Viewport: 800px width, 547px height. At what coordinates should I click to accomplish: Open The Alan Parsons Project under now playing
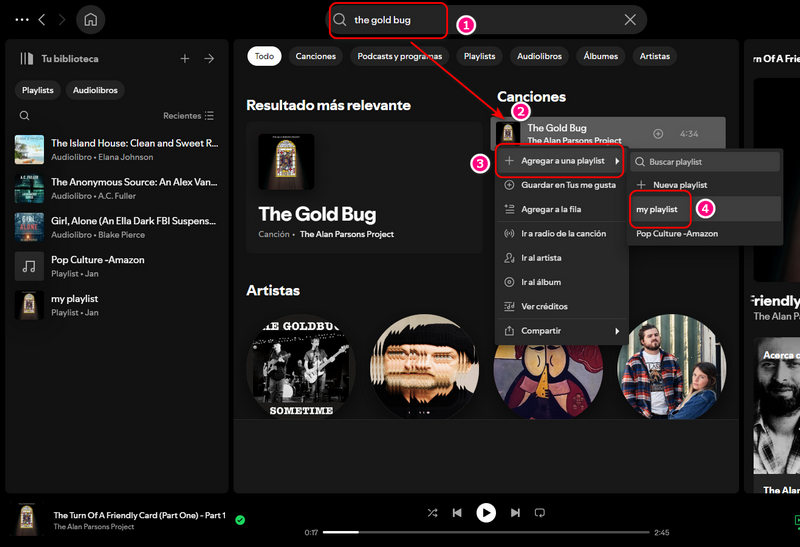[94, 527]
